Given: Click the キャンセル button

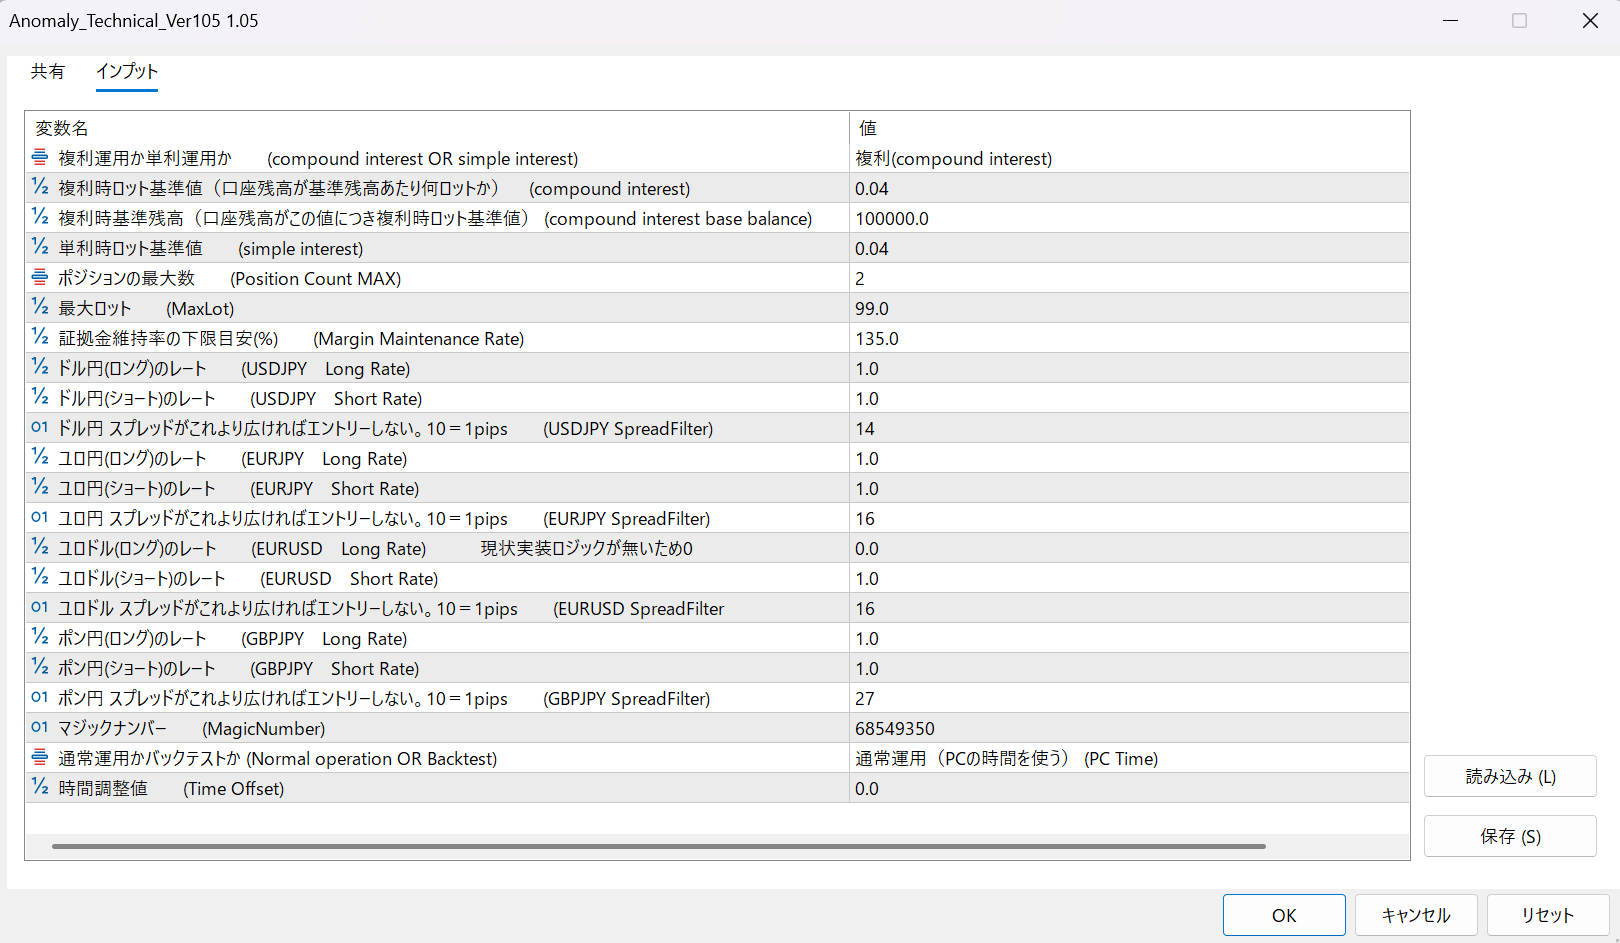Looking at the screenshot, I should [x=1415, y=915].
